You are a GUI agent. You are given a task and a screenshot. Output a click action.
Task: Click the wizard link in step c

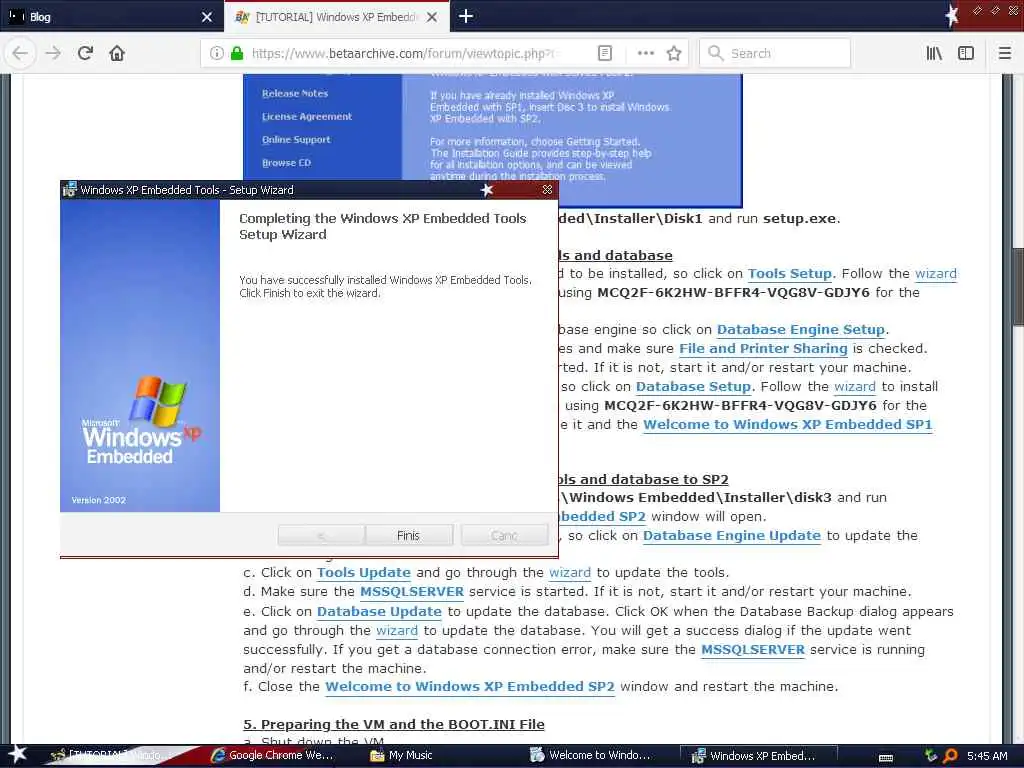[x=569, y=573]
